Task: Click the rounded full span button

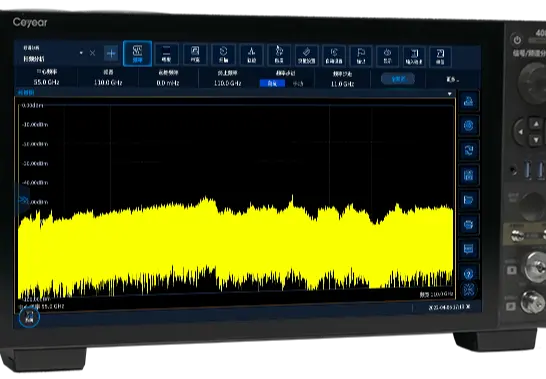Action: click(x=398, y=79)
